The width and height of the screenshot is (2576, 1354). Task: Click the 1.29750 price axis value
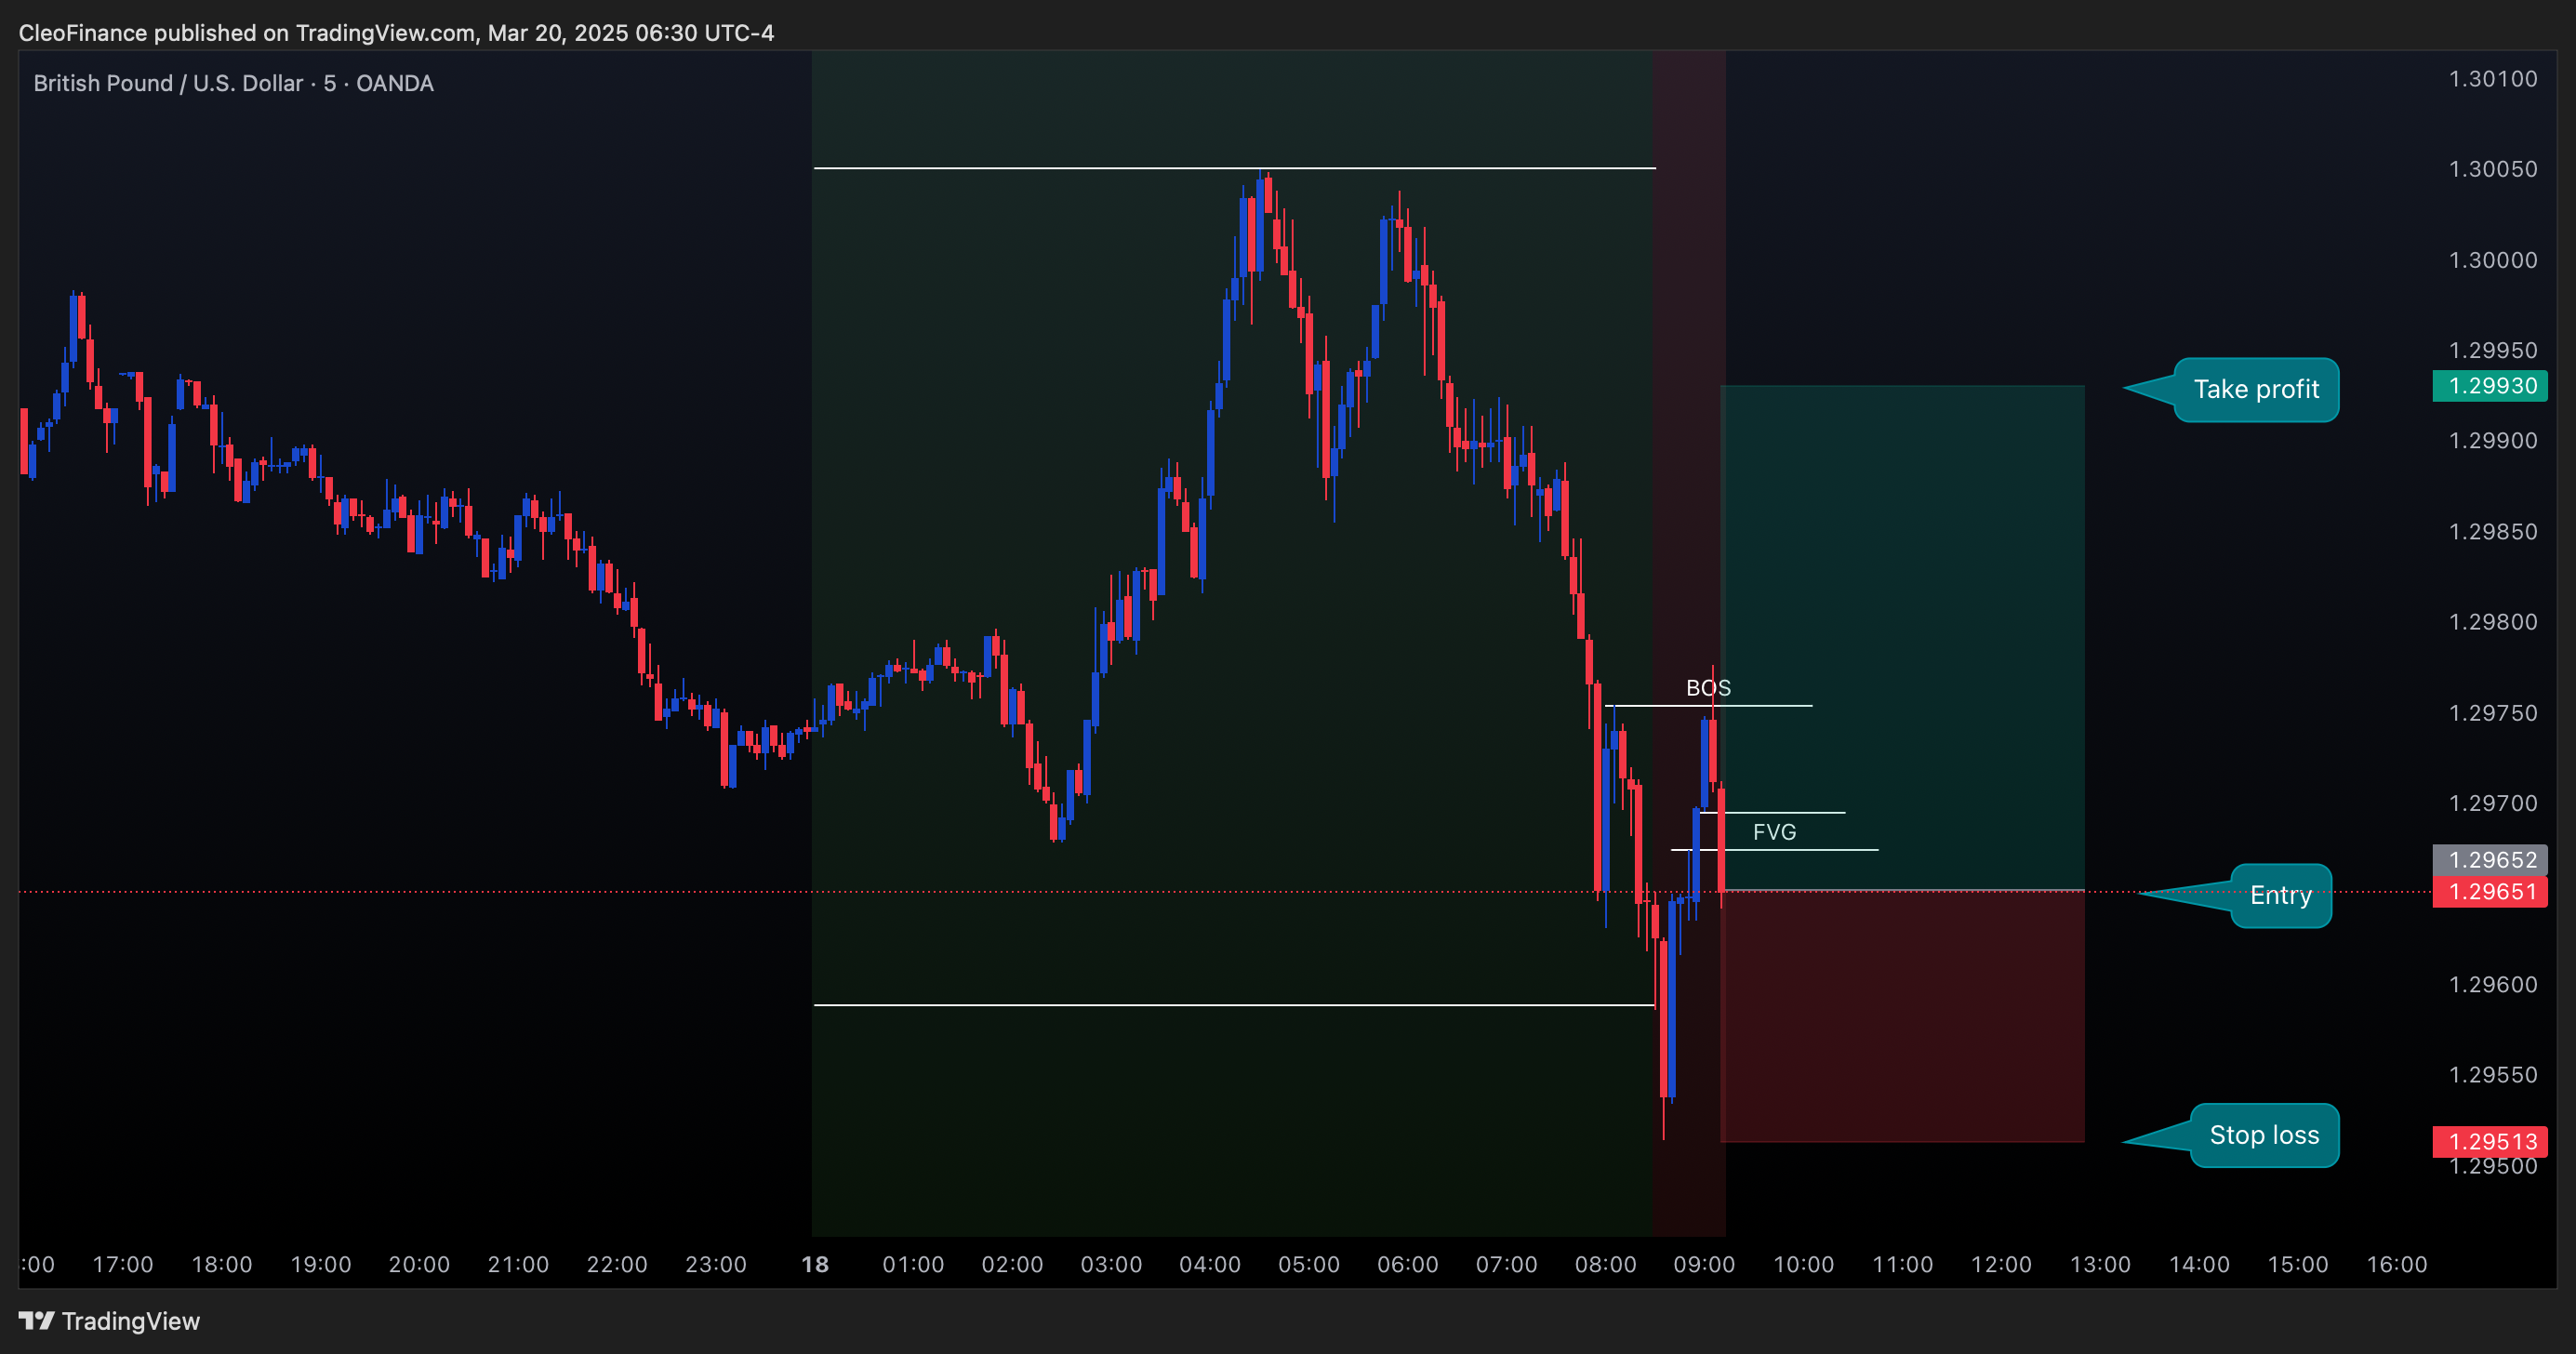click(x=2492, y=713)
